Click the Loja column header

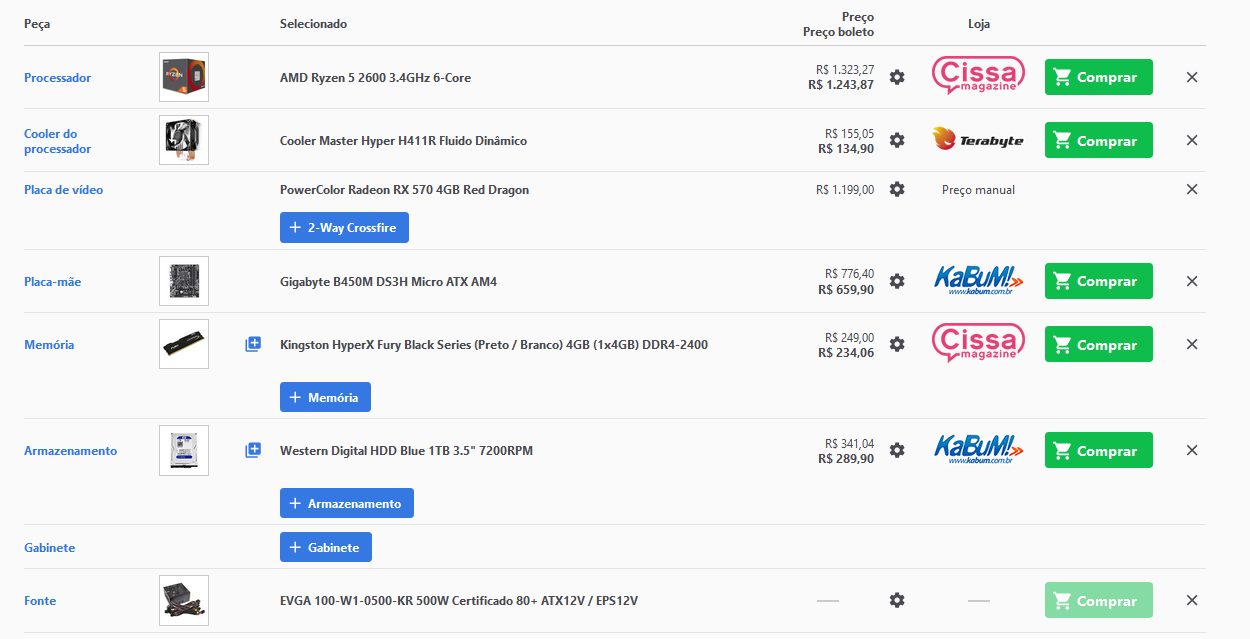click(979, 24)
